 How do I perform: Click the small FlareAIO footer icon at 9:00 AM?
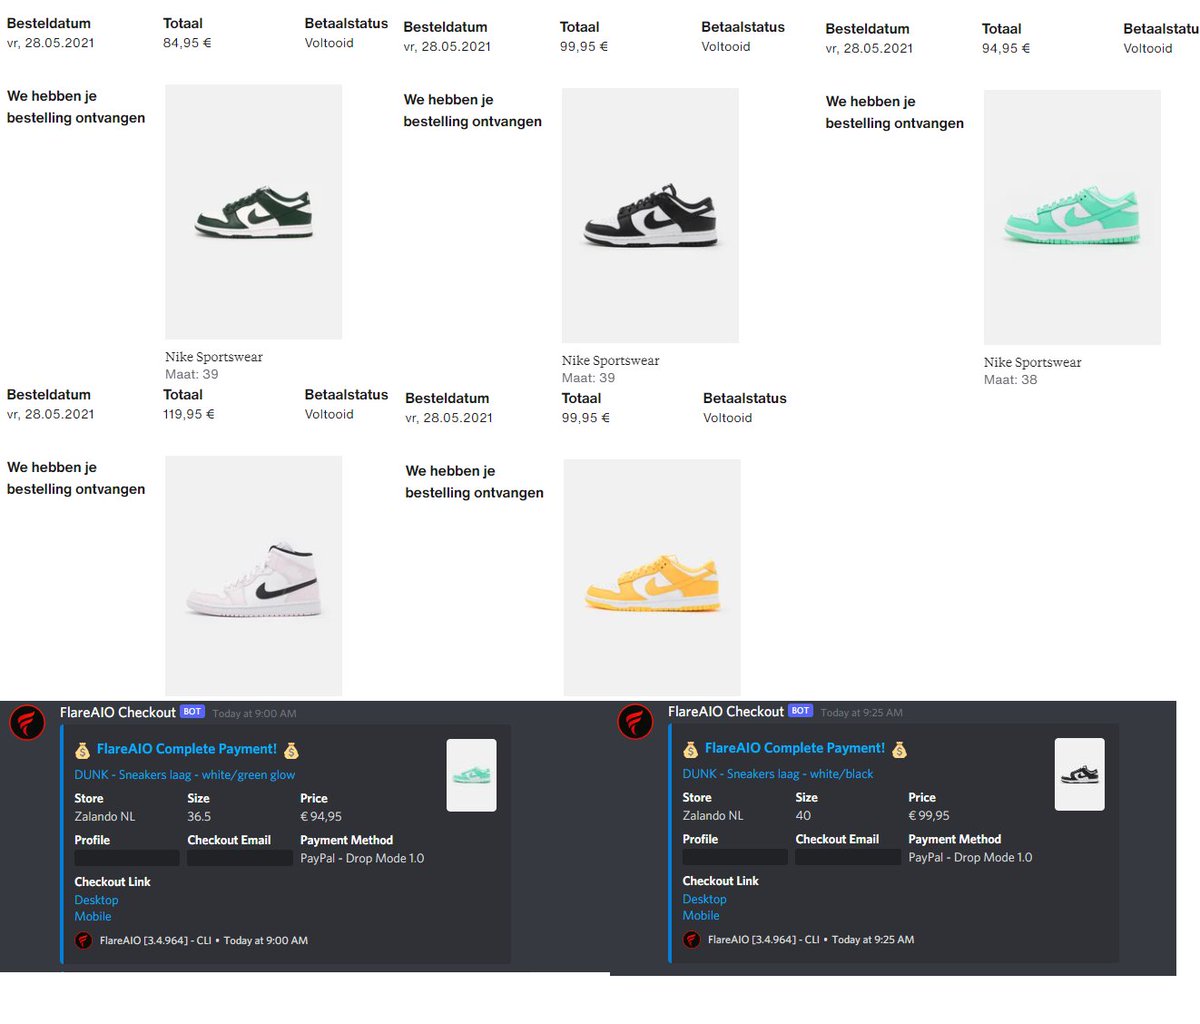84,941
